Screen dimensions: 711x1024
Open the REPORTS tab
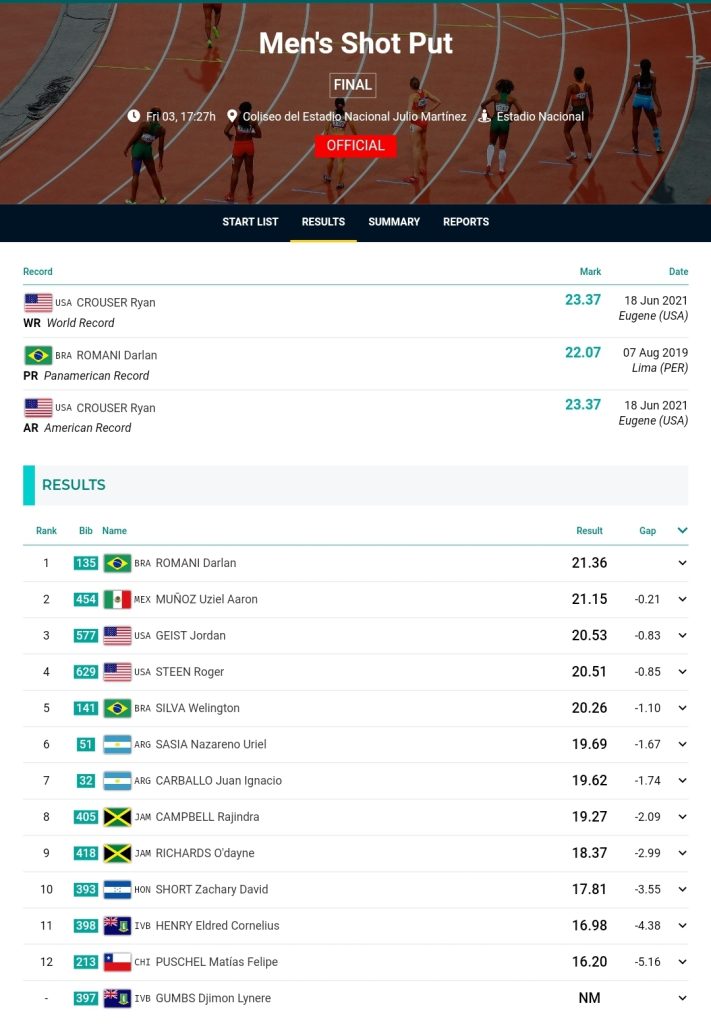point(466,222)
